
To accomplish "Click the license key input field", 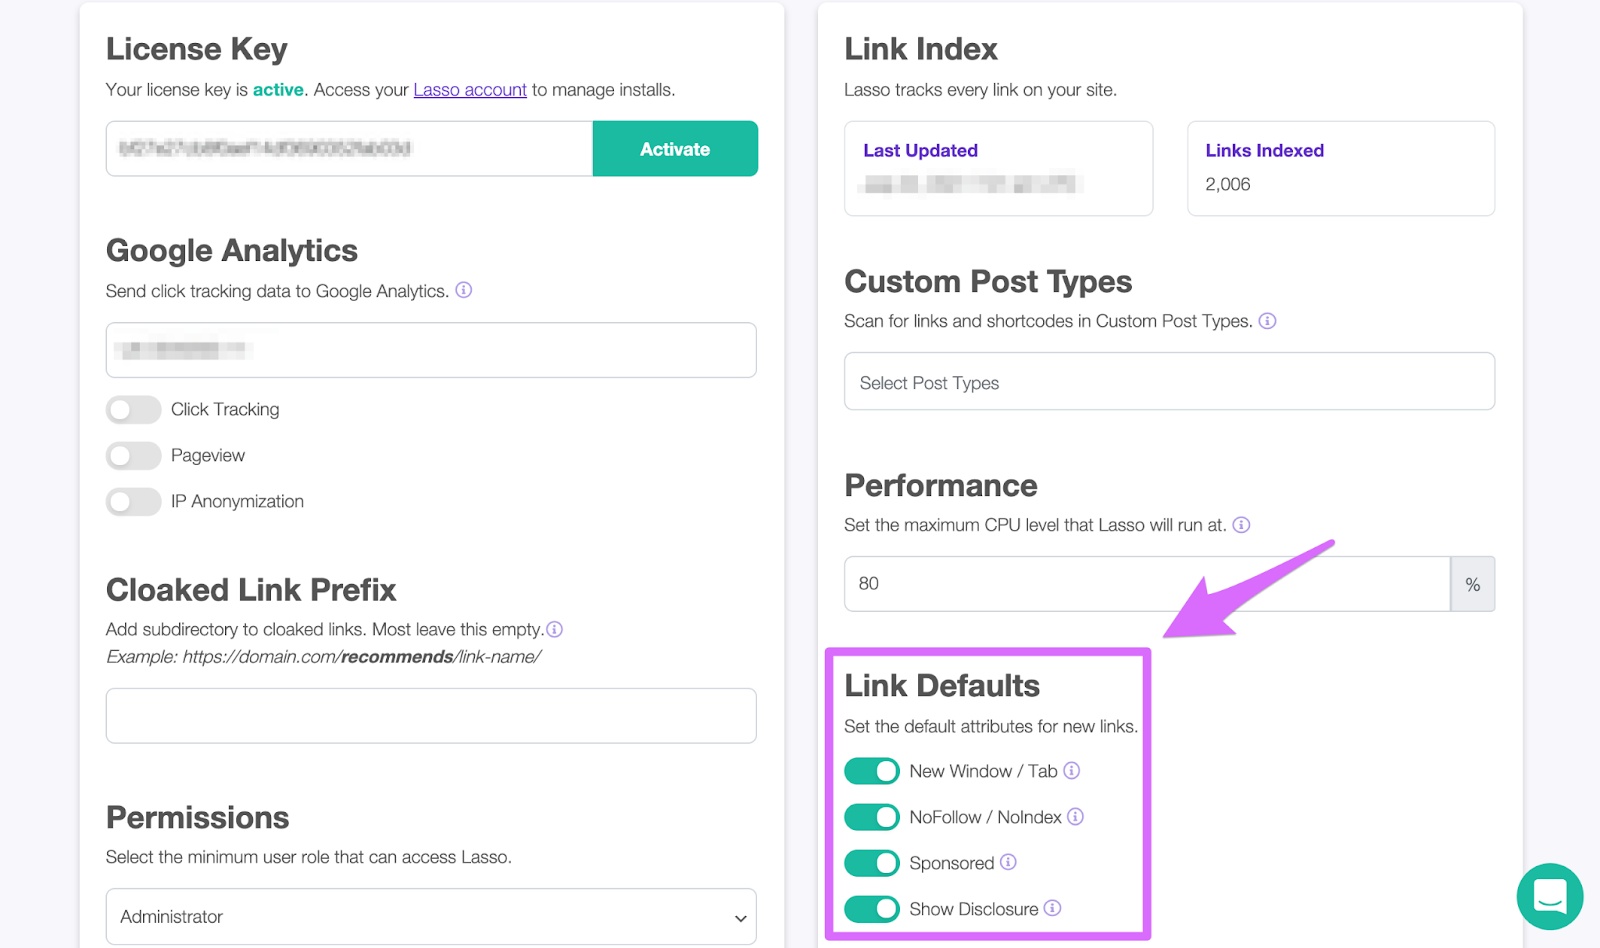I will tap(349, 149).
